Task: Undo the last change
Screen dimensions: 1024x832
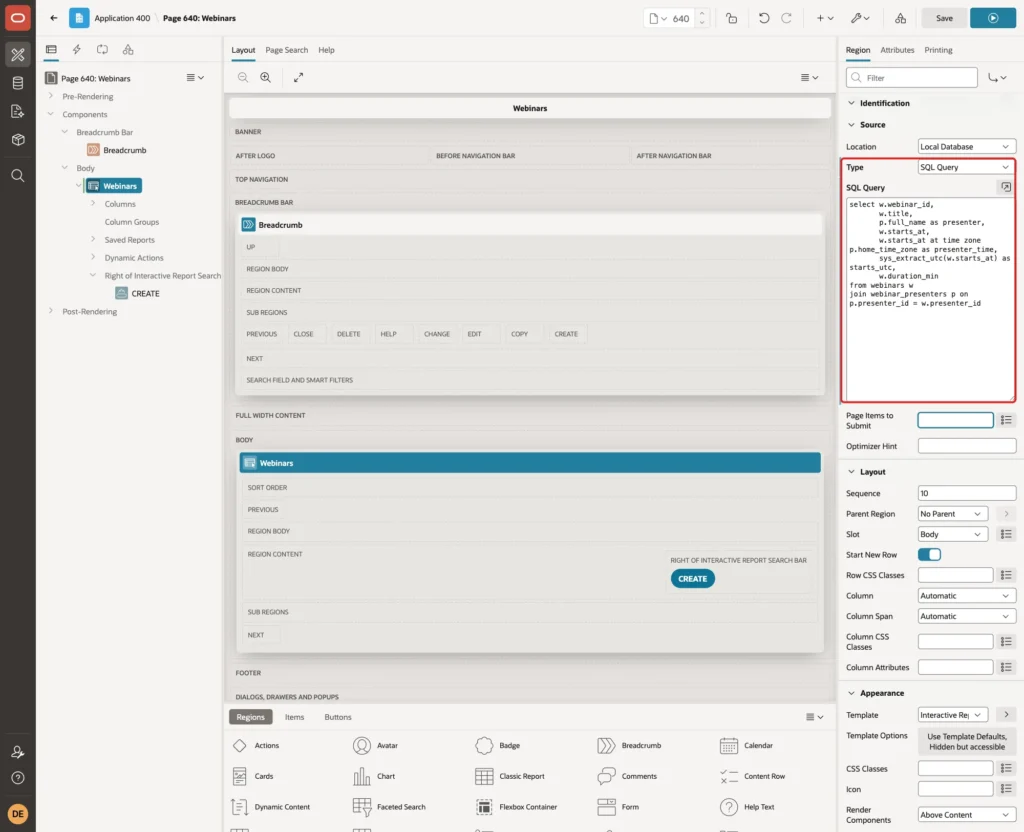Action: (x=763, y=18)
